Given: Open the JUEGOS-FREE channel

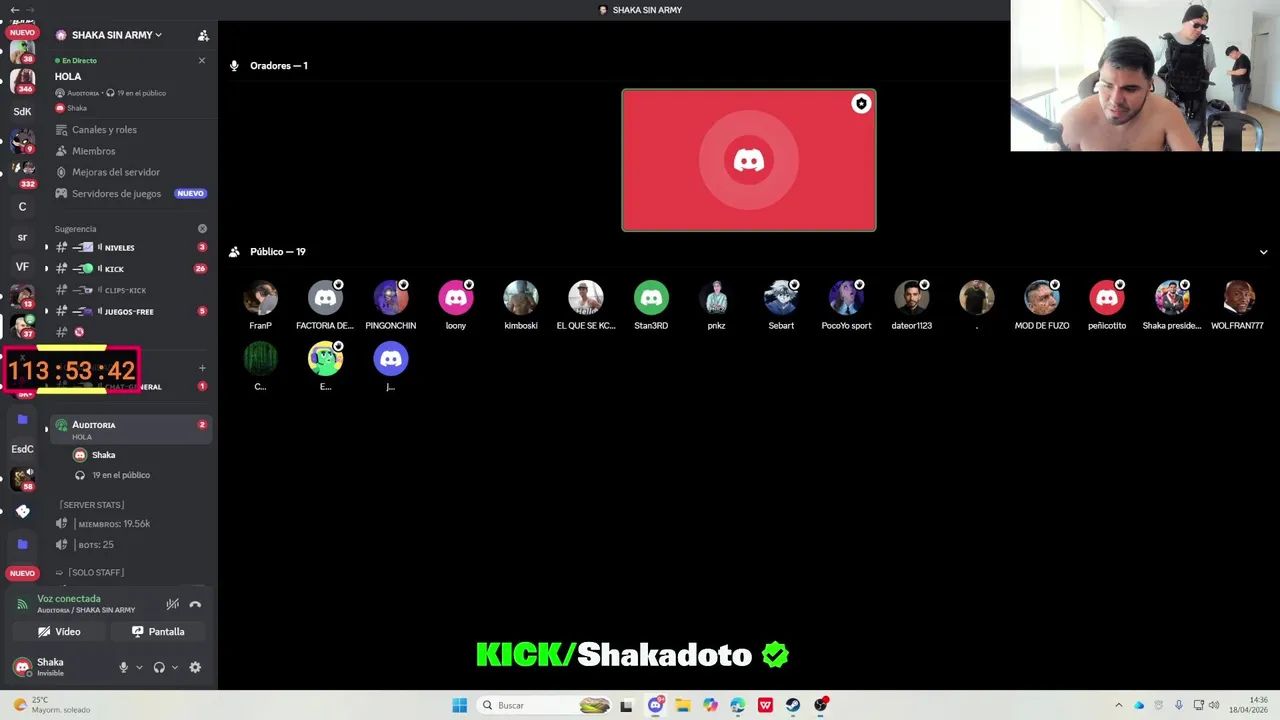Looking at the screenshot, I should [x=130, y=311].
